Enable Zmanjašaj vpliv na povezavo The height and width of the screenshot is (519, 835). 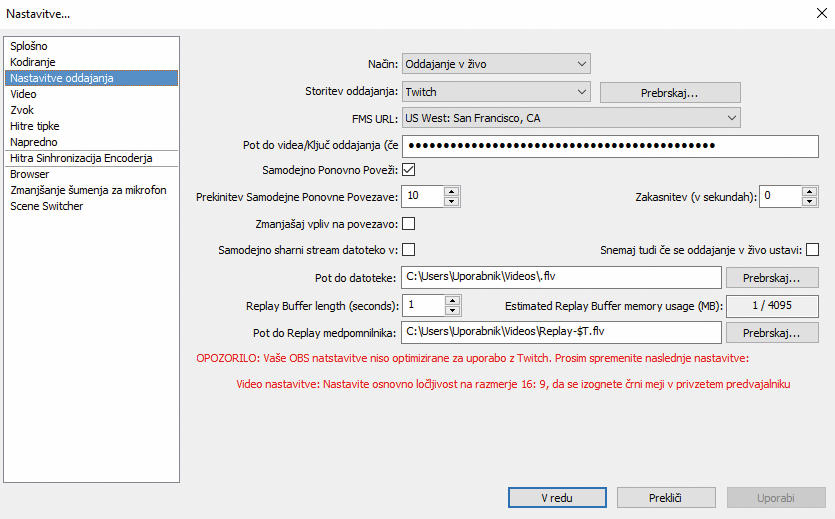(x=408, y=224)
